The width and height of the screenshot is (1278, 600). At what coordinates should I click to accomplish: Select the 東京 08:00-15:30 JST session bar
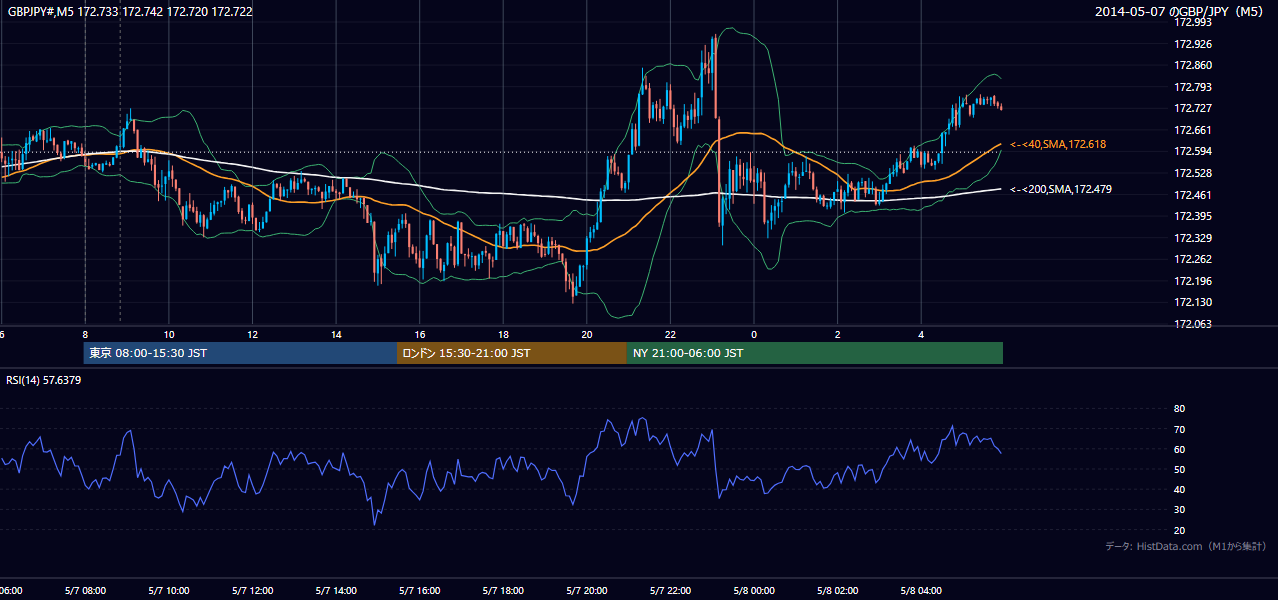point(240,353)
